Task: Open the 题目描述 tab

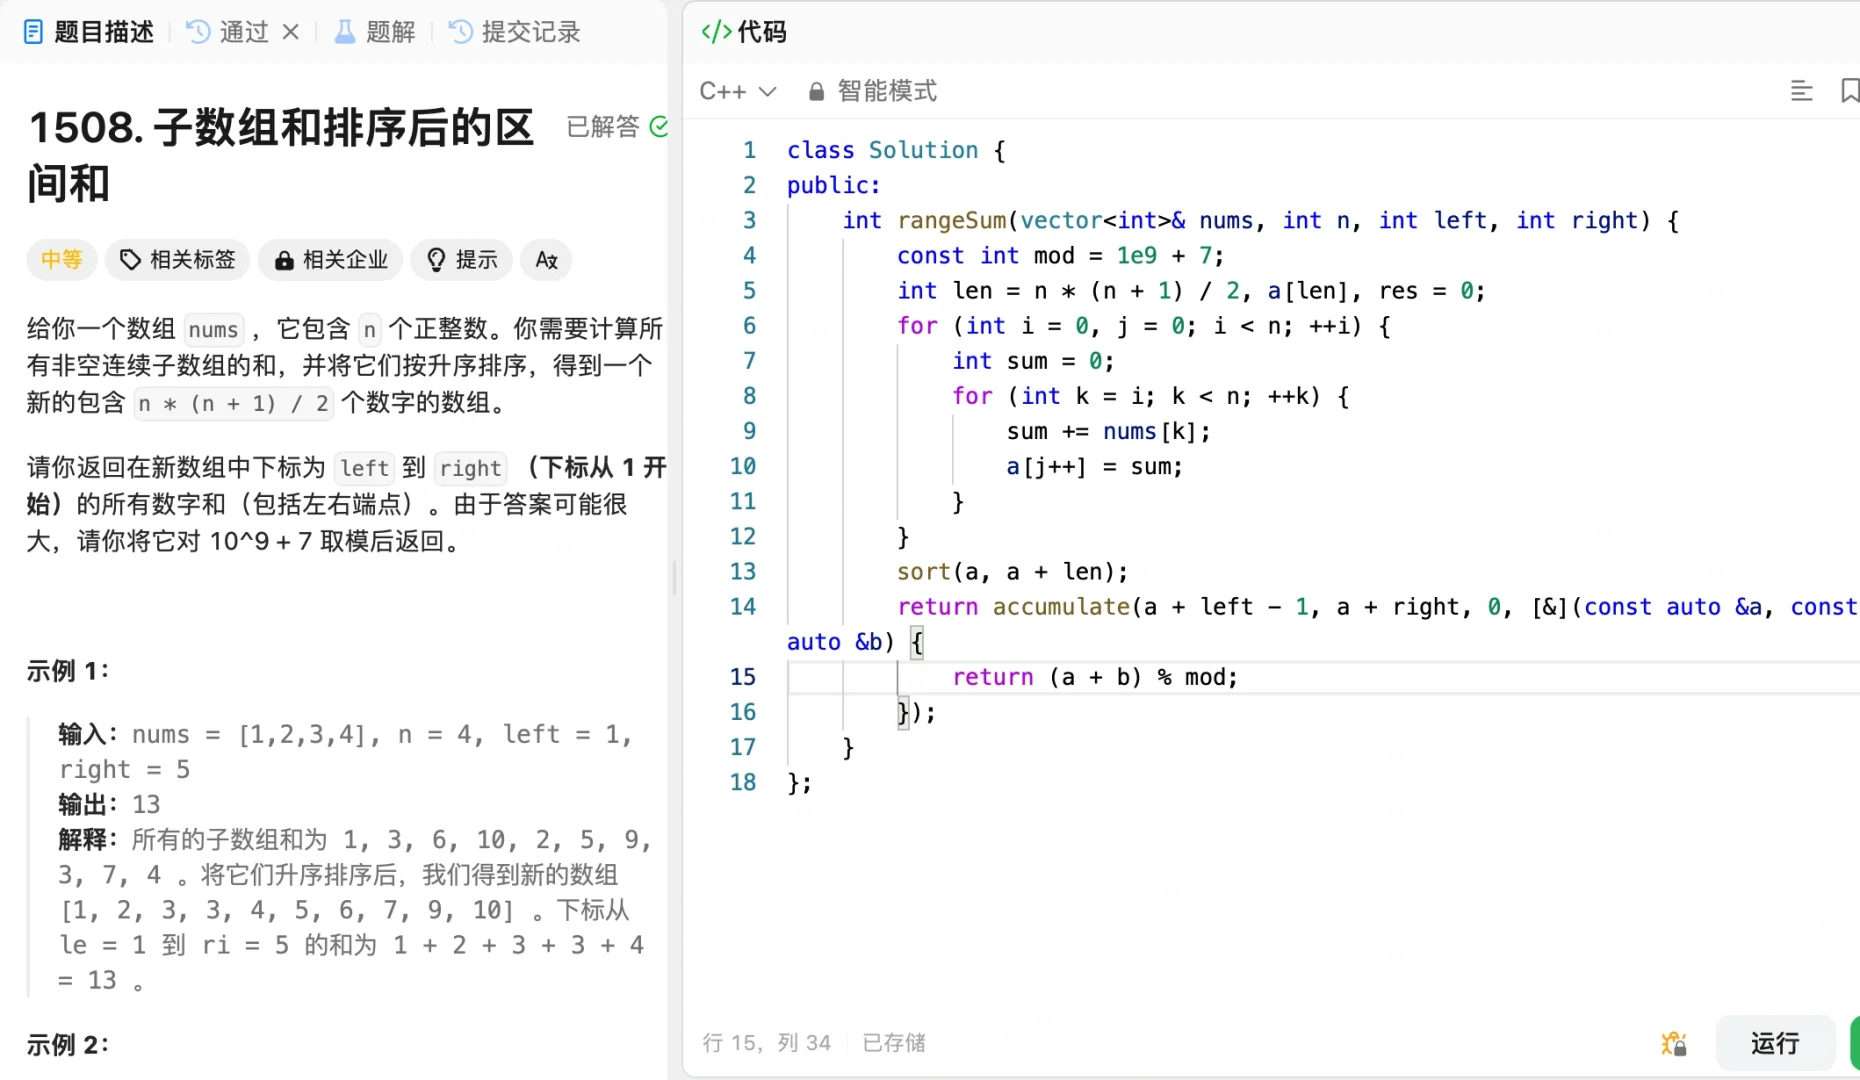Action: click(x=88, y=32)
